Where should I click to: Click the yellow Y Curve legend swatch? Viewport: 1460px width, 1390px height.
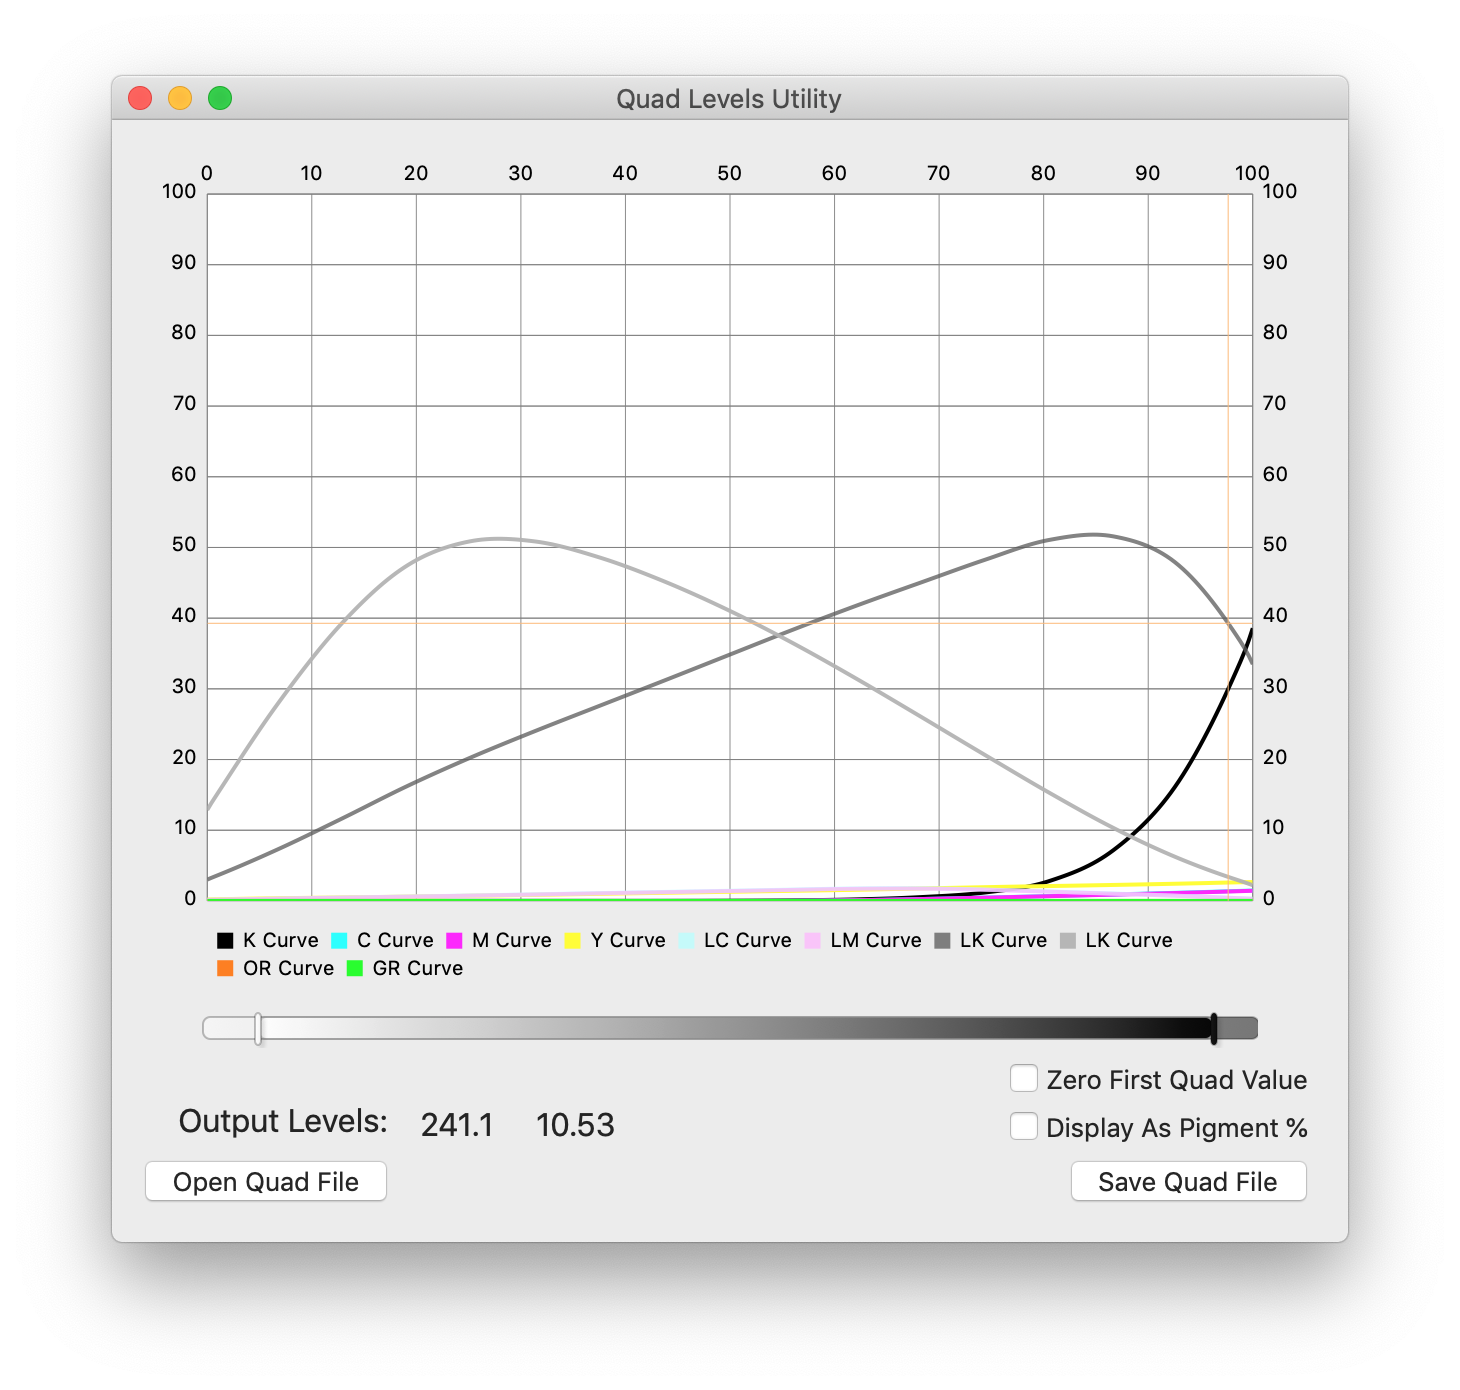(x=572, y=940)
